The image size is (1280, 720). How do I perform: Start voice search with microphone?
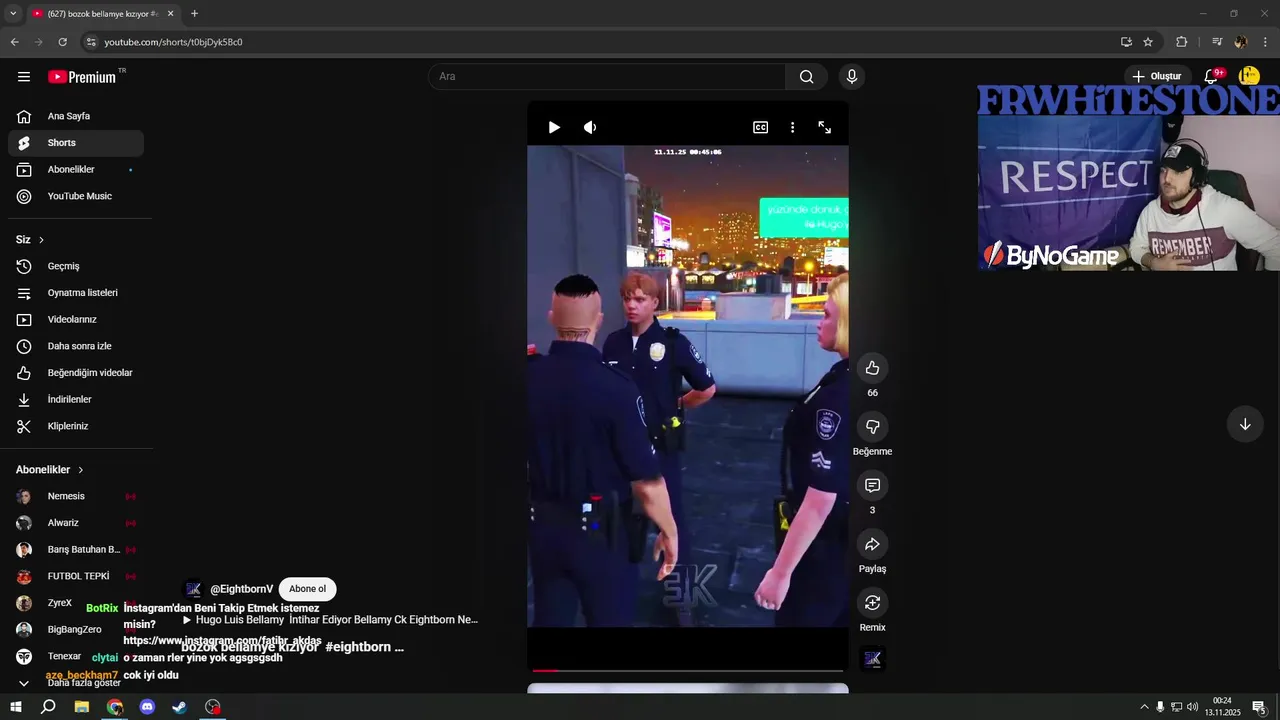pos(852,77)
